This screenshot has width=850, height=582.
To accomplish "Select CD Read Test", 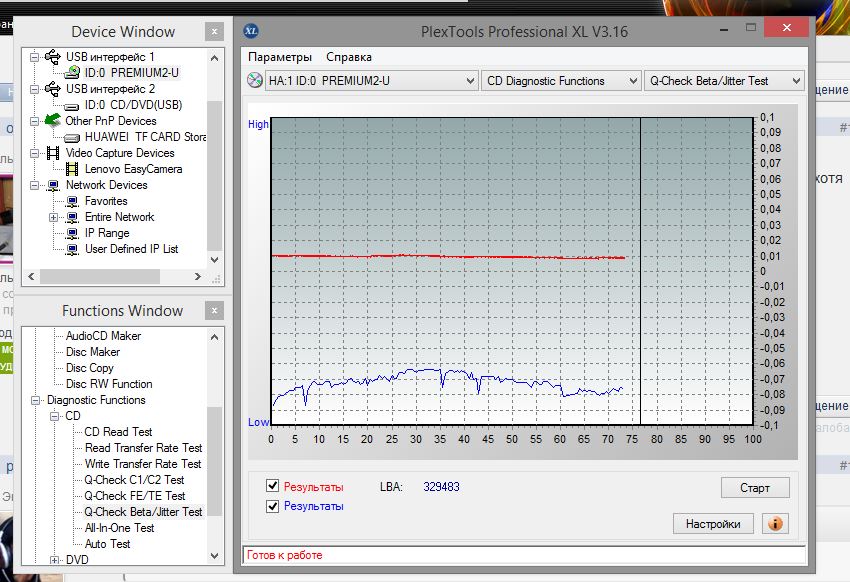I will pyautogui.click(x=118, y=432).
